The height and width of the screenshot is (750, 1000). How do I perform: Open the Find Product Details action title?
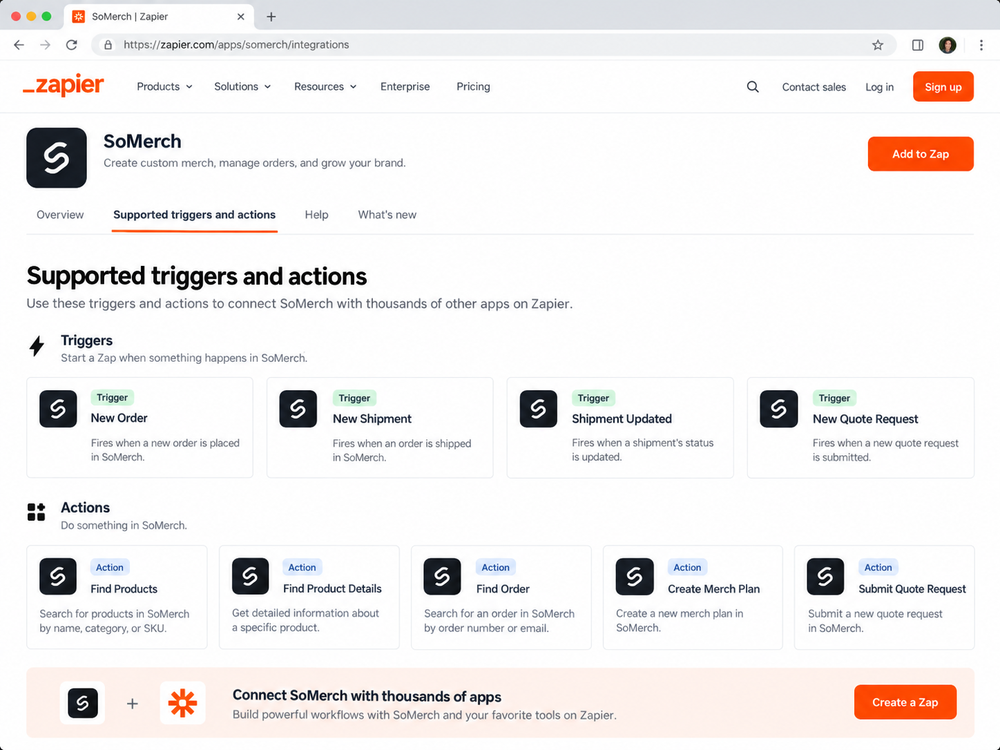(332, 589)
